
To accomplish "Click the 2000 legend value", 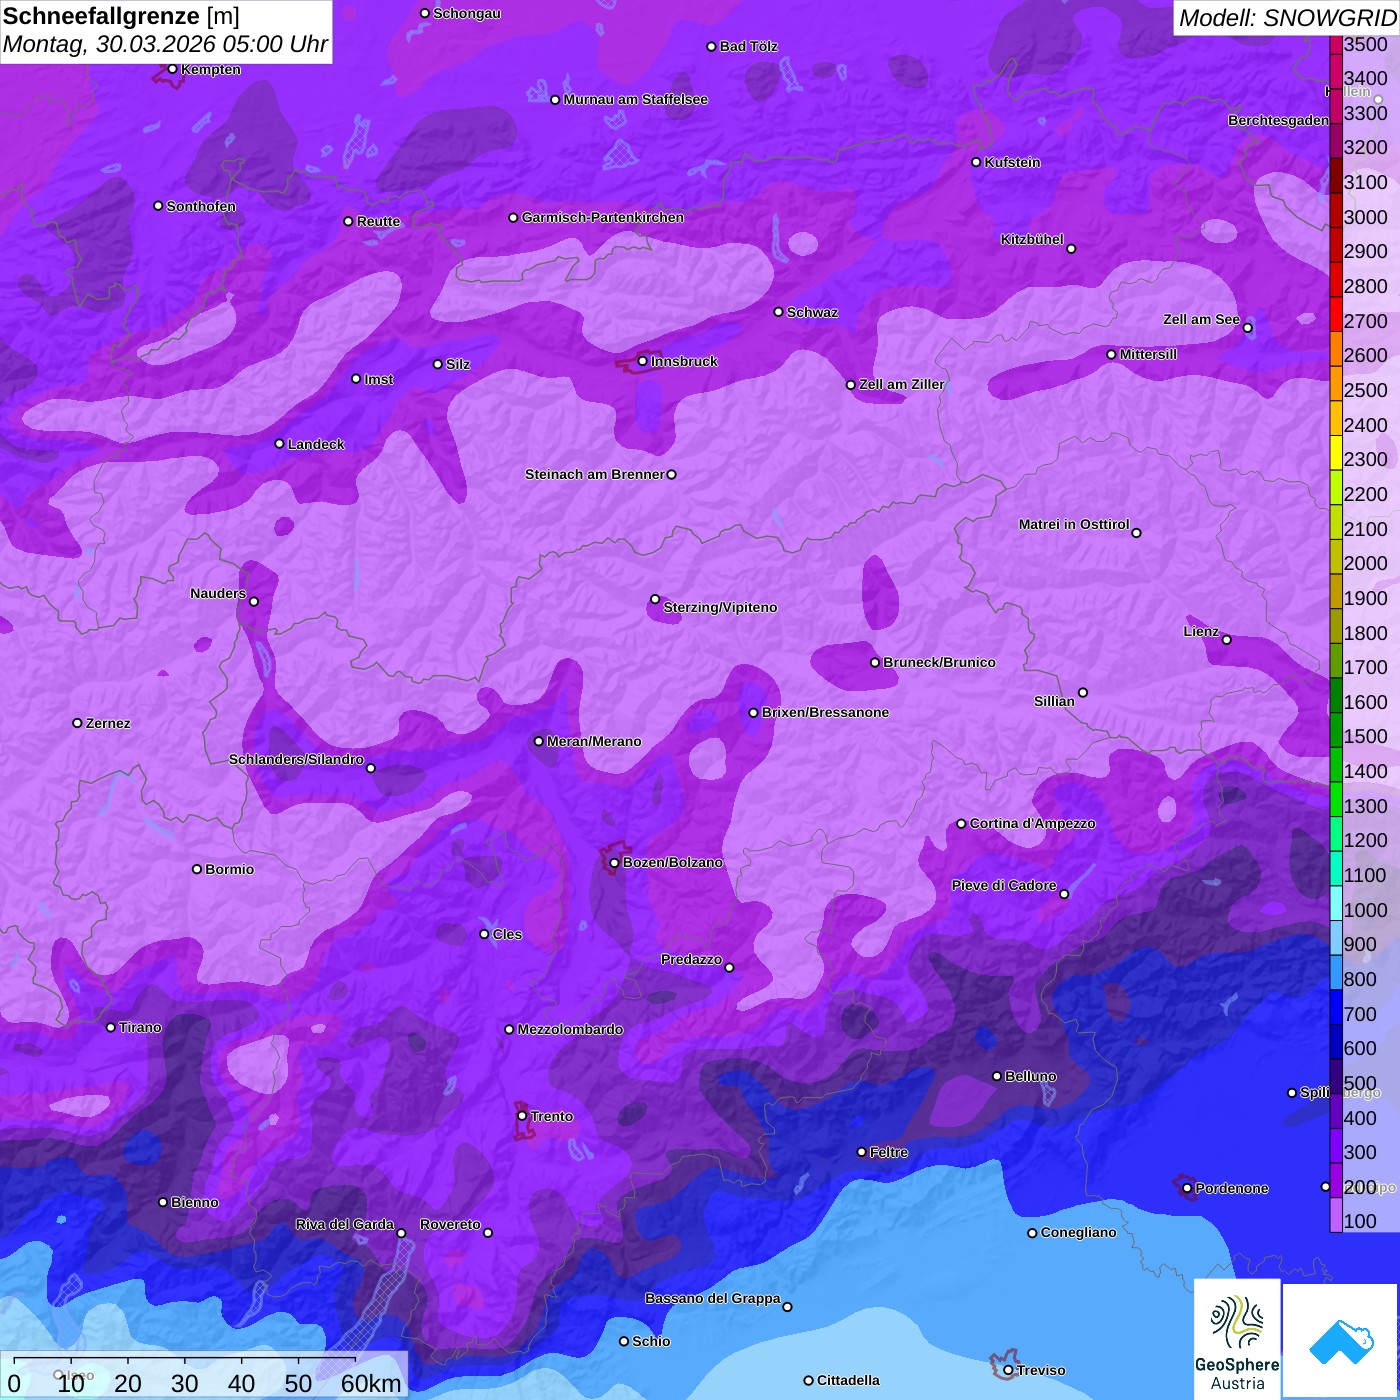I will tap(1365, 563).
